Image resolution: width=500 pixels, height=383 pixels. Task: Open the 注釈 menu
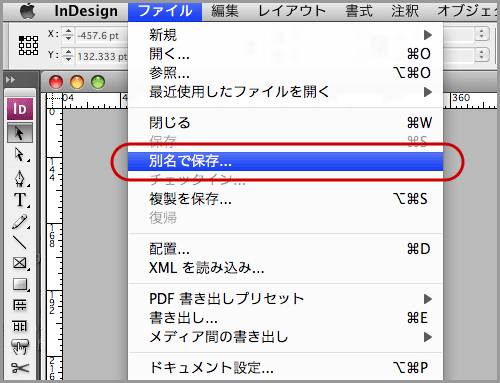pos(405,11)
